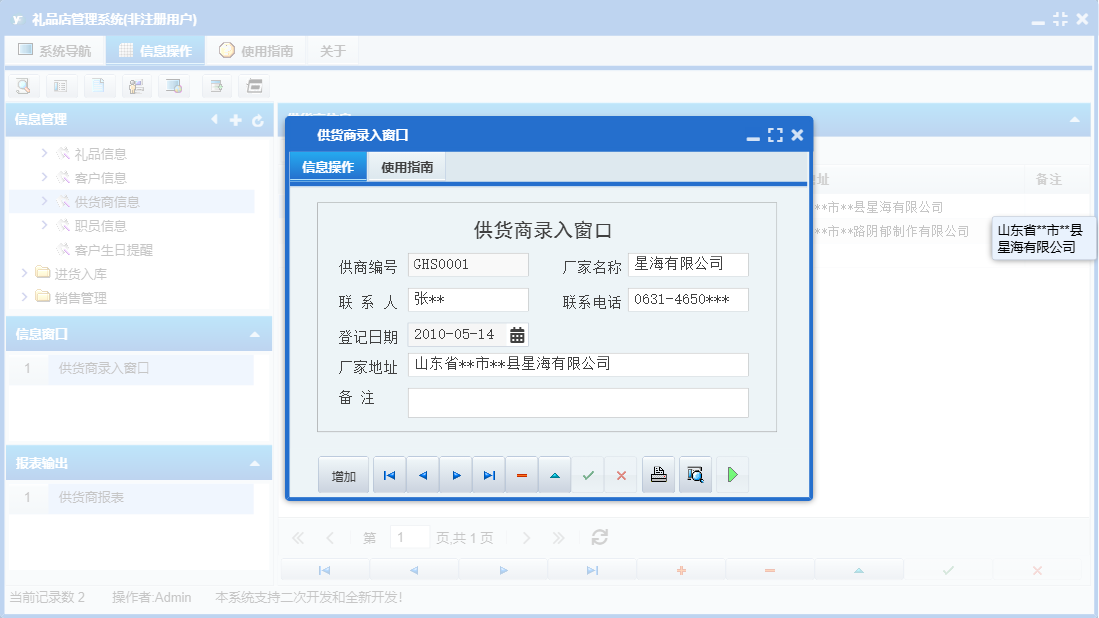Viewport: 1099px width, 618px height.
Task: Go to last page in pager
Action: point(558,537)
